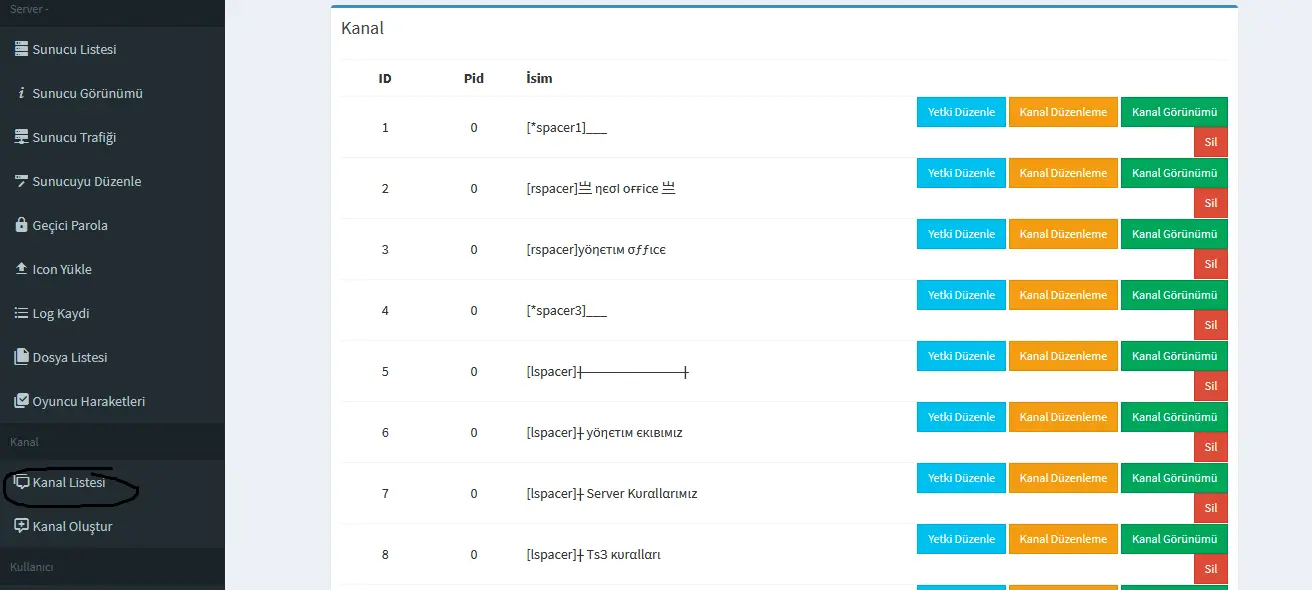
Task: Open Oyuncu Haraketleri menu item
Action: 88,401
